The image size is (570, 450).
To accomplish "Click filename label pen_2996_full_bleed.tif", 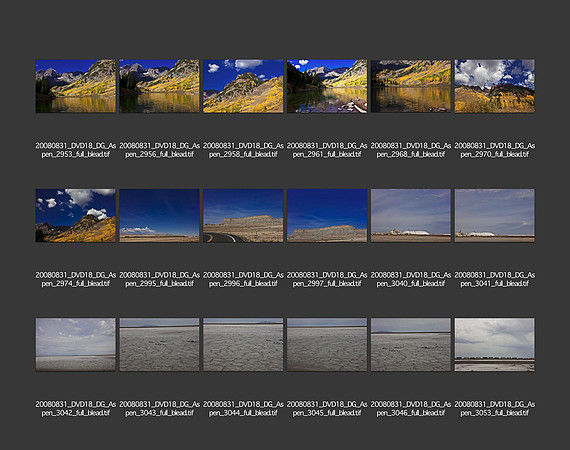I will tap(243, 284).
